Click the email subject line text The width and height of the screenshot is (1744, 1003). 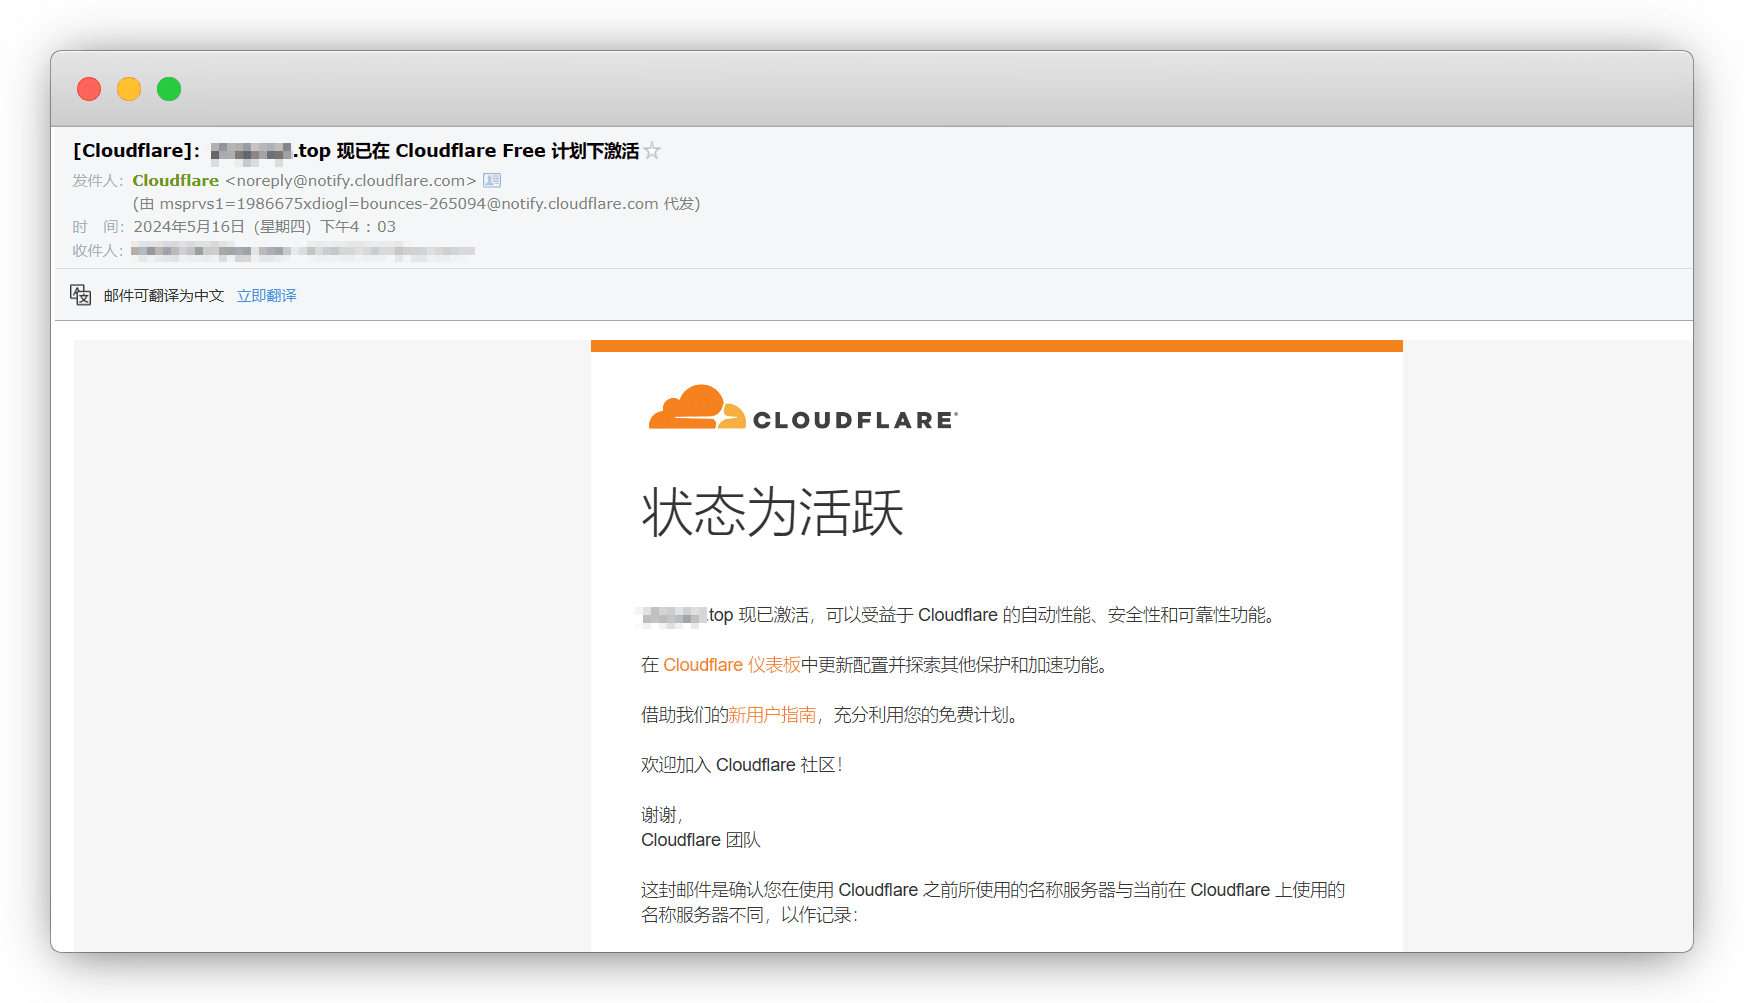click(x=356, y=151)
